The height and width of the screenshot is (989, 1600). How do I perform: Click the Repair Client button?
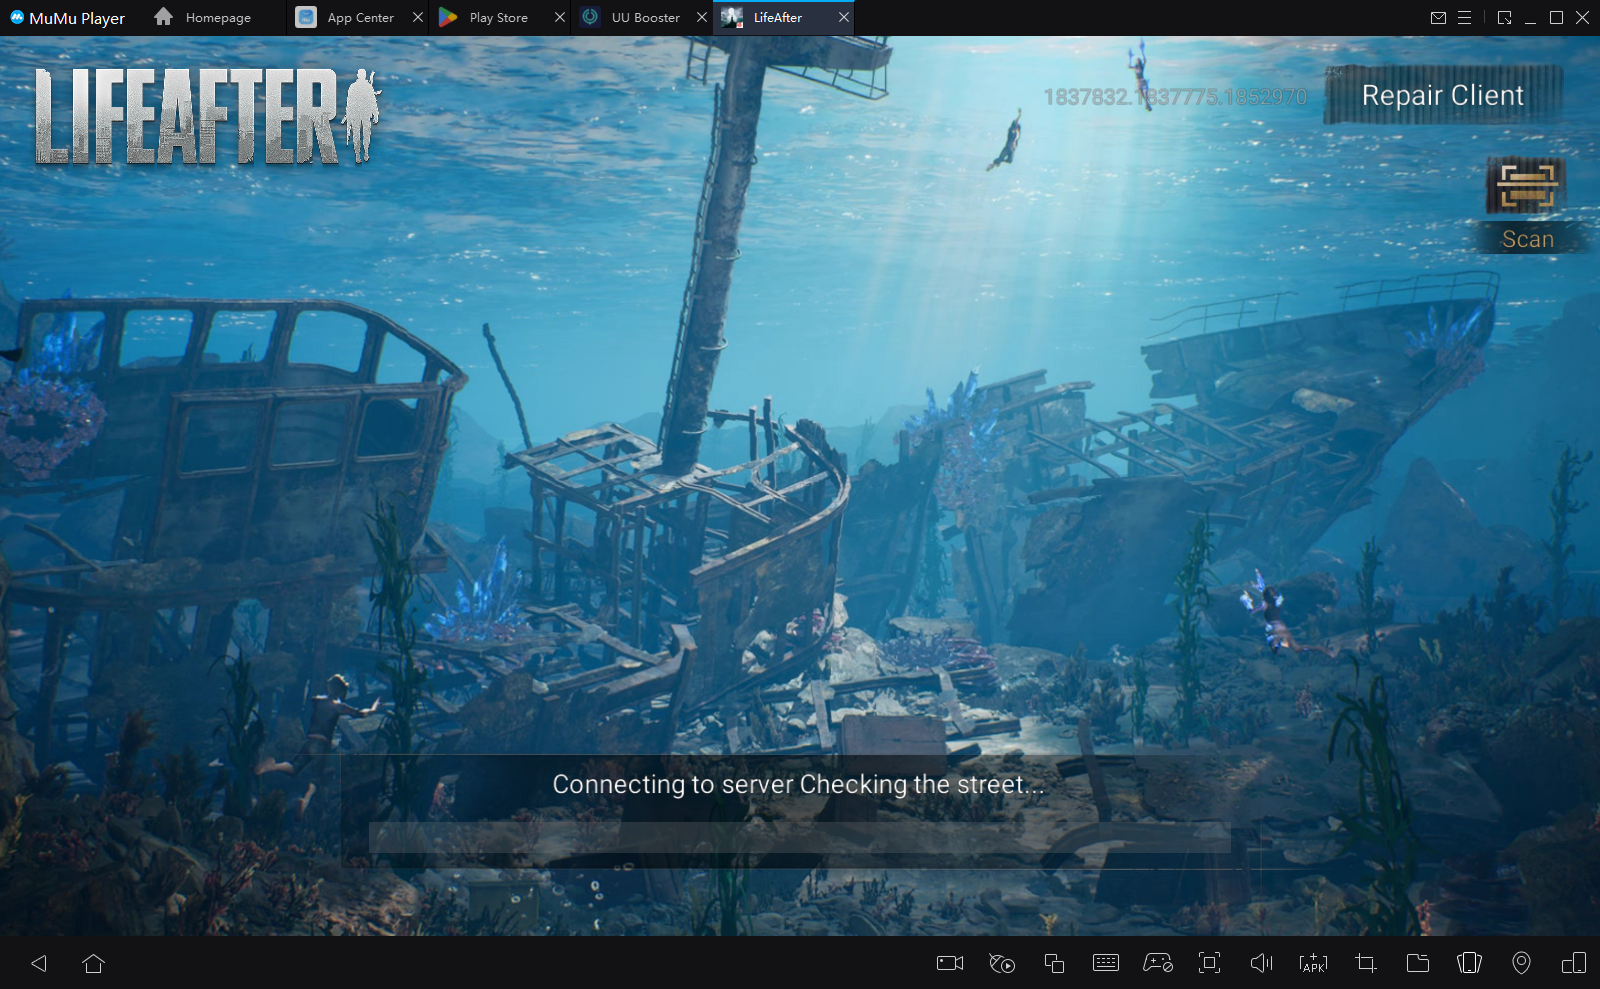[1442, 95]
